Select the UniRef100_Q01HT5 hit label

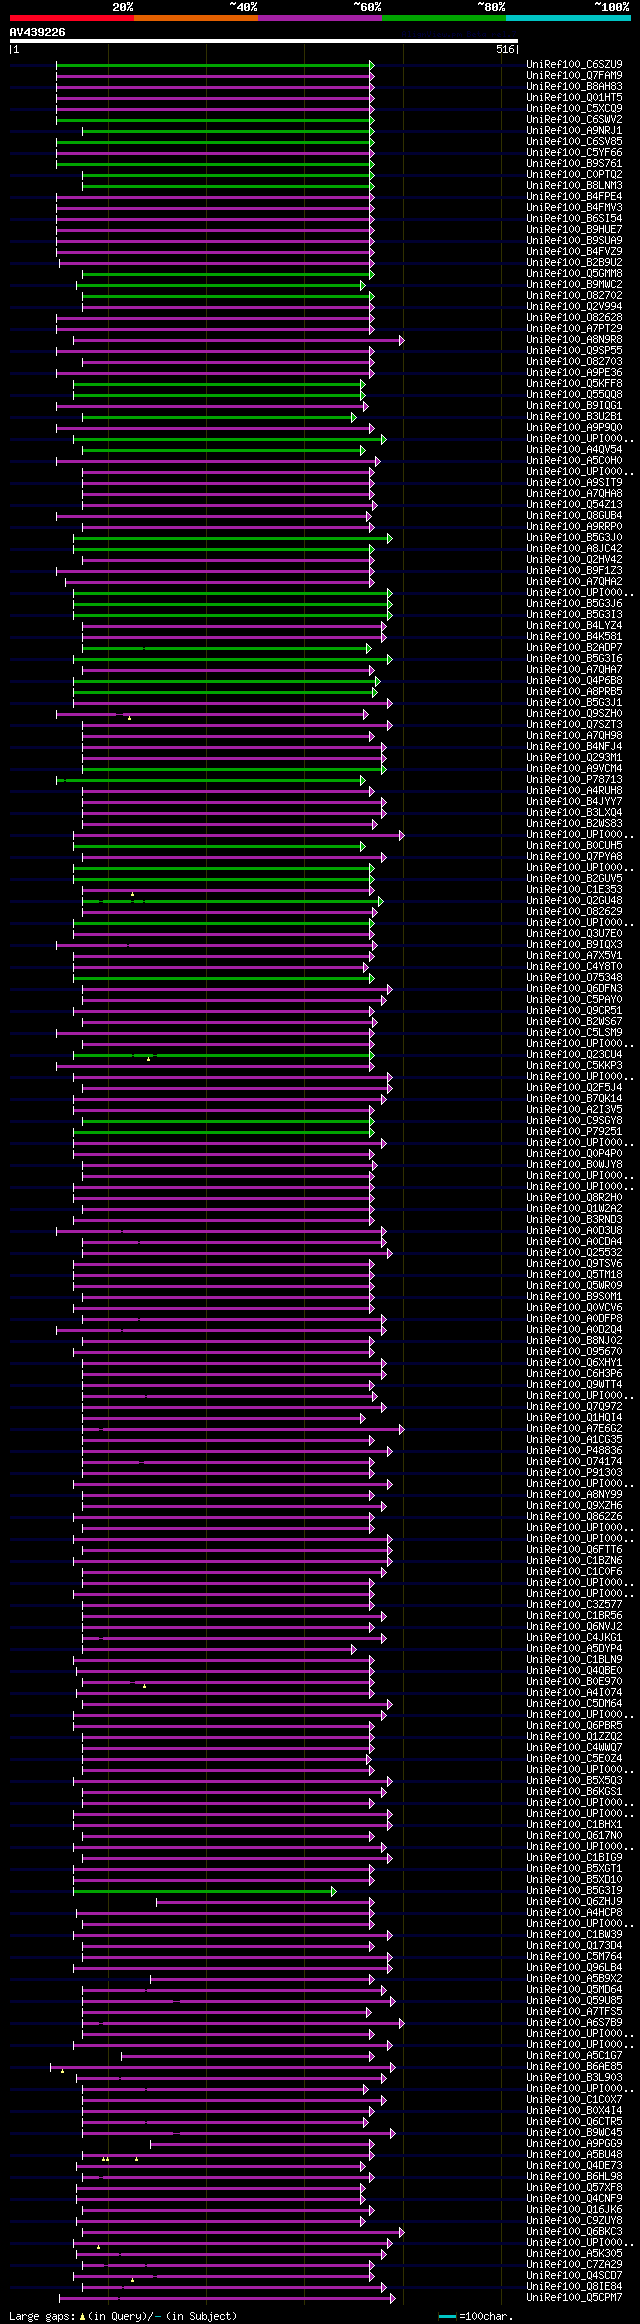tap(574, 98)
